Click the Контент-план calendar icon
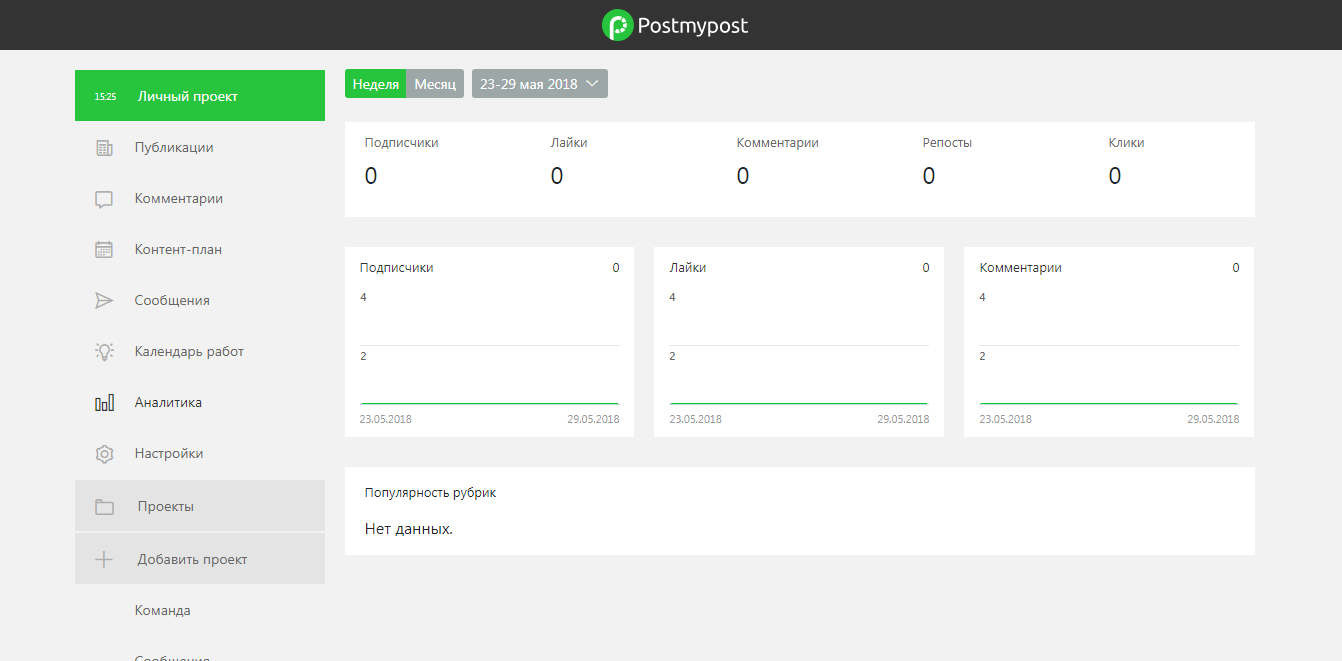 click(104, 250)
